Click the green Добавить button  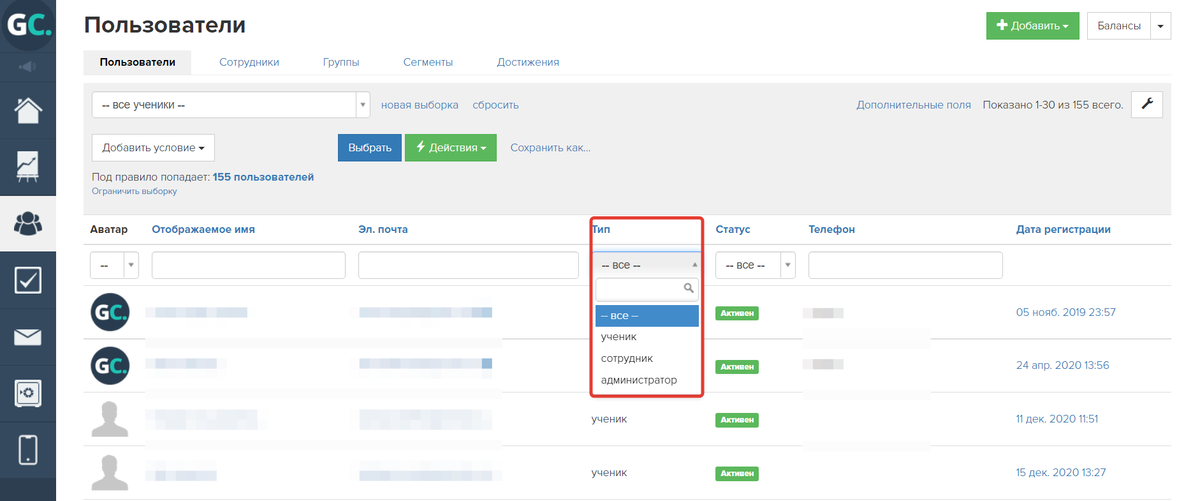[1032, 26]
